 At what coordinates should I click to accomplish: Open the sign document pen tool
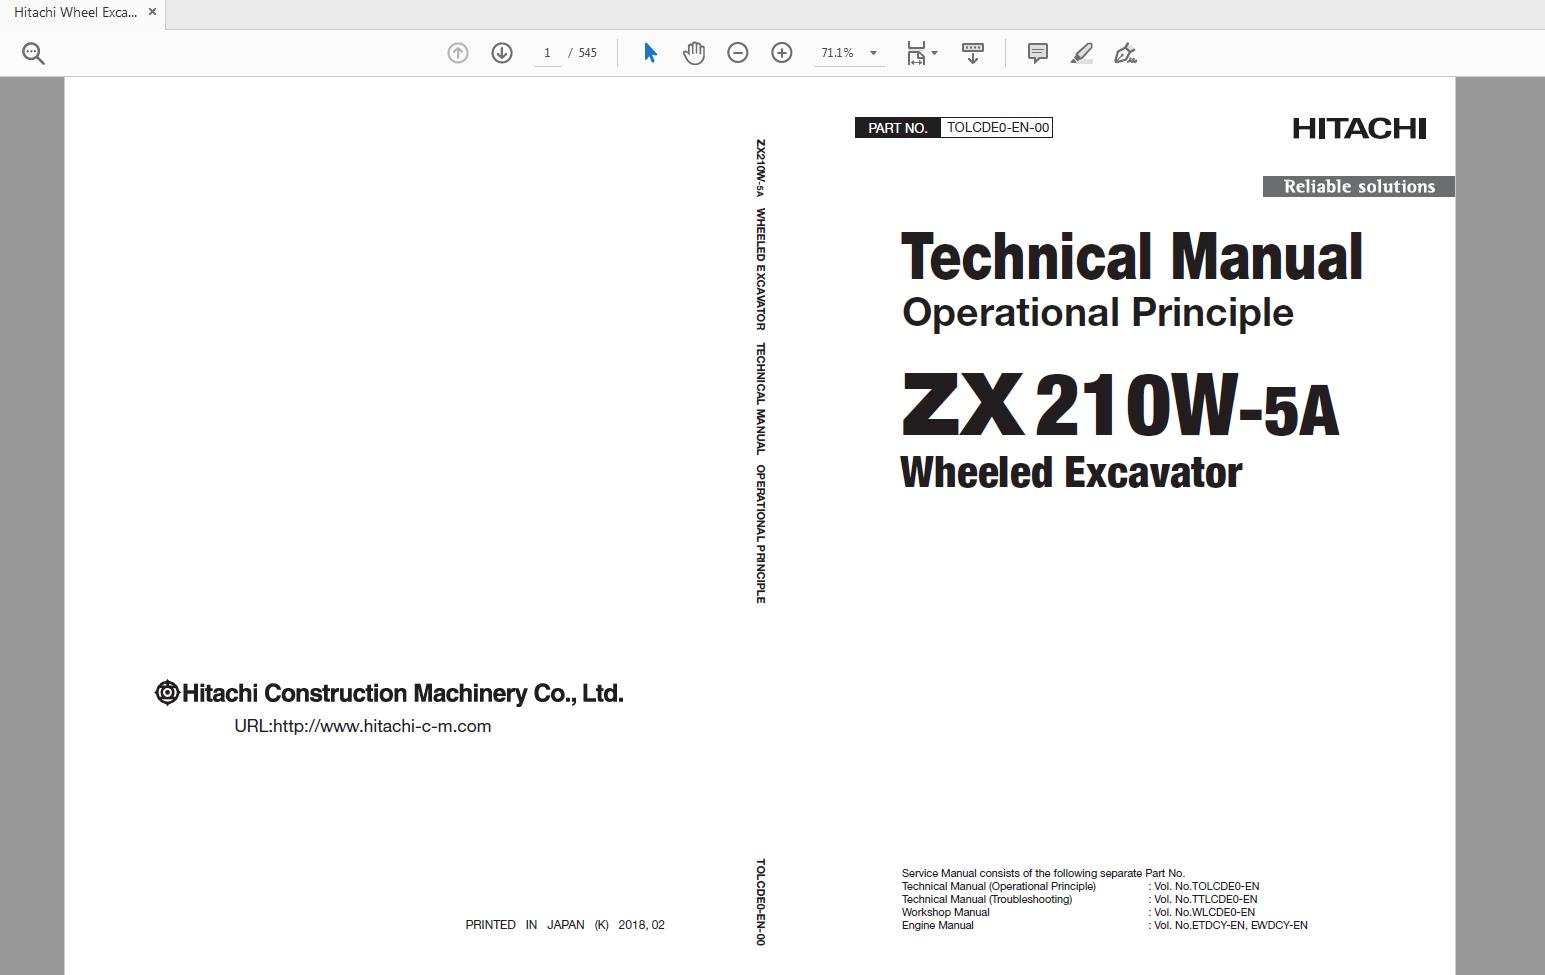1126,53
